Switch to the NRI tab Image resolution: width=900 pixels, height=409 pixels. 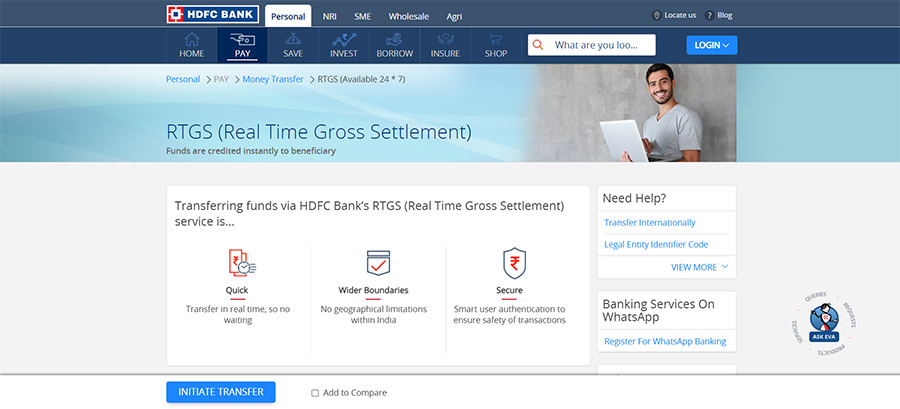coord(329,17)
